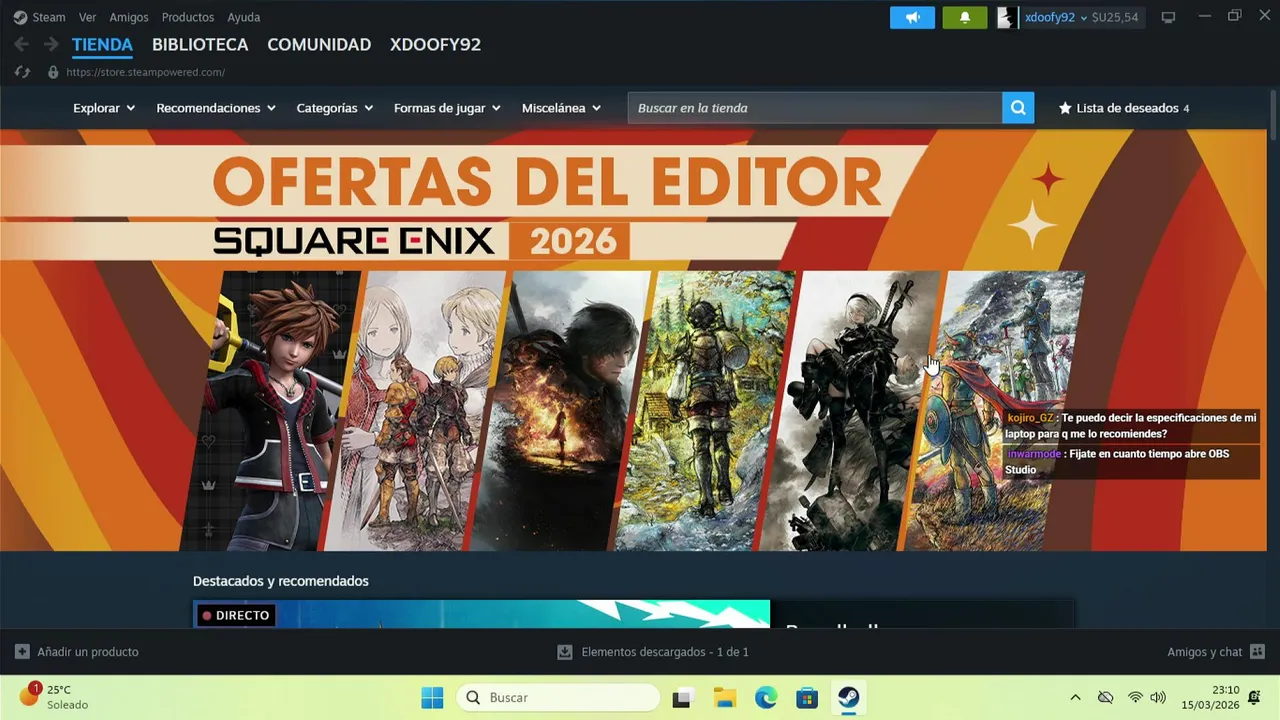Open the Ayuda menu
Image resolution: width=1280 pixels, height=720 pixels.
(x=244, y=17)
